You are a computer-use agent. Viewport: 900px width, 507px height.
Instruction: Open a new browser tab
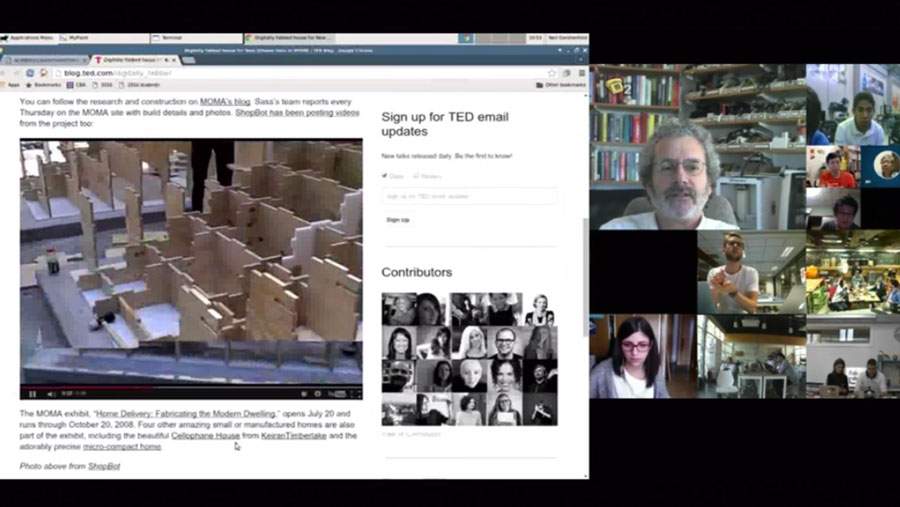(x=189, y=60)
